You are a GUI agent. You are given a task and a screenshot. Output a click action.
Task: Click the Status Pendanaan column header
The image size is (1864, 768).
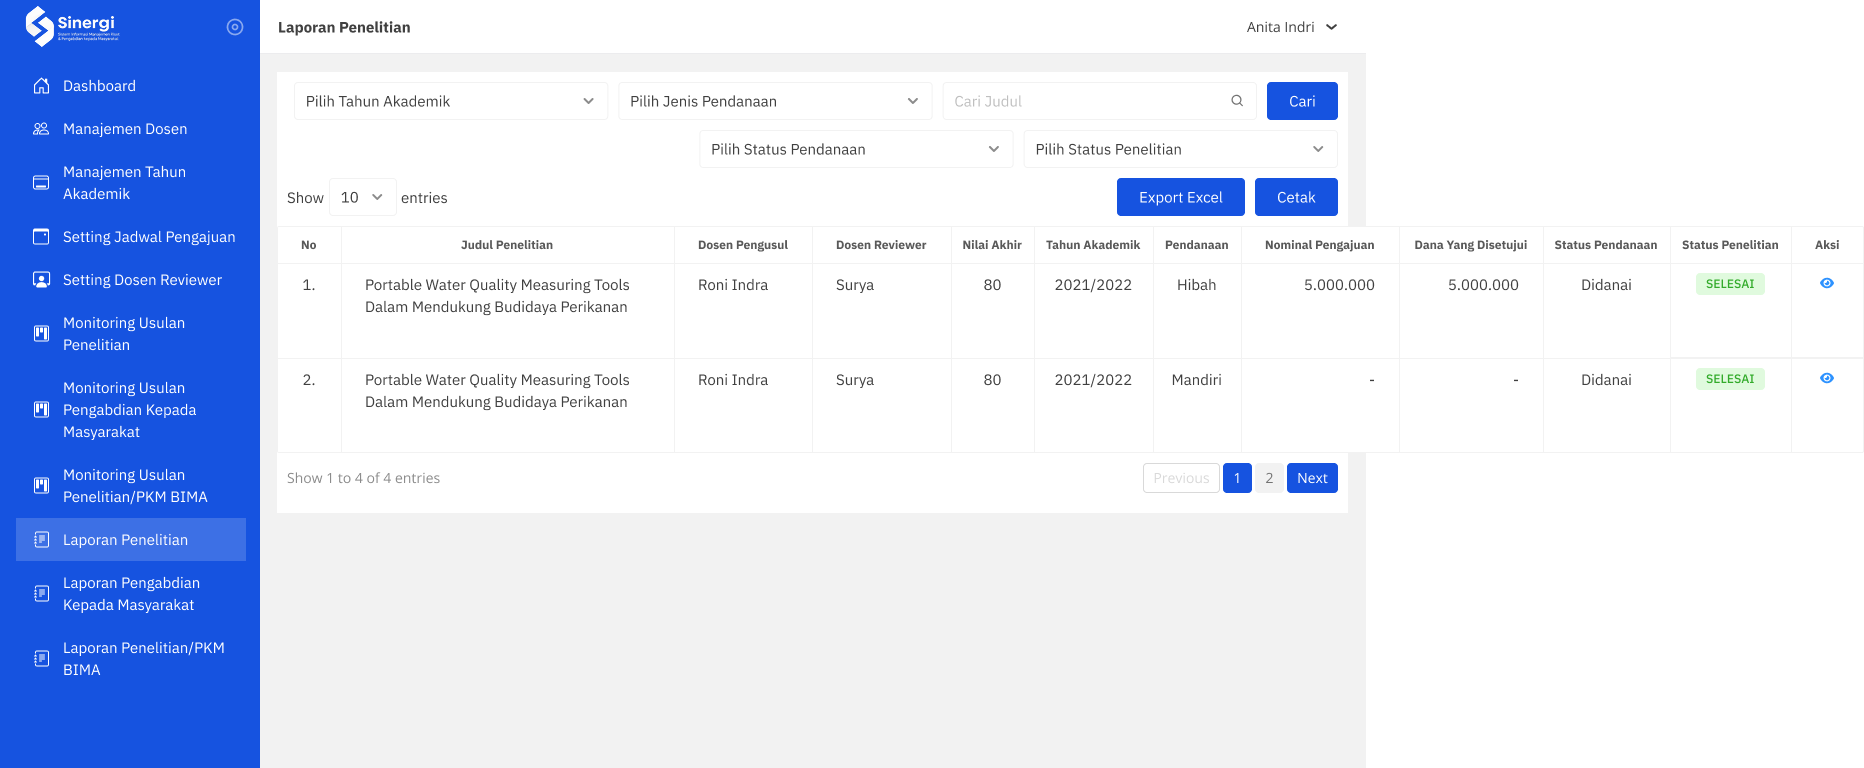tap(1606, 245)
